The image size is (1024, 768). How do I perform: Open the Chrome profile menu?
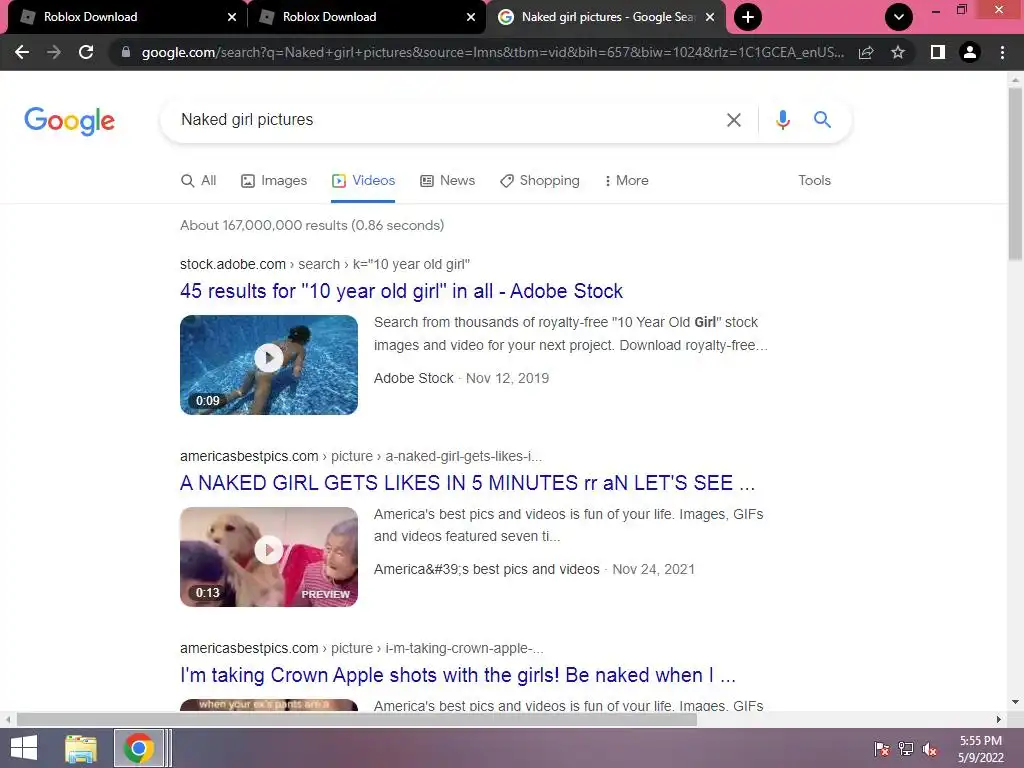point(970,52)
